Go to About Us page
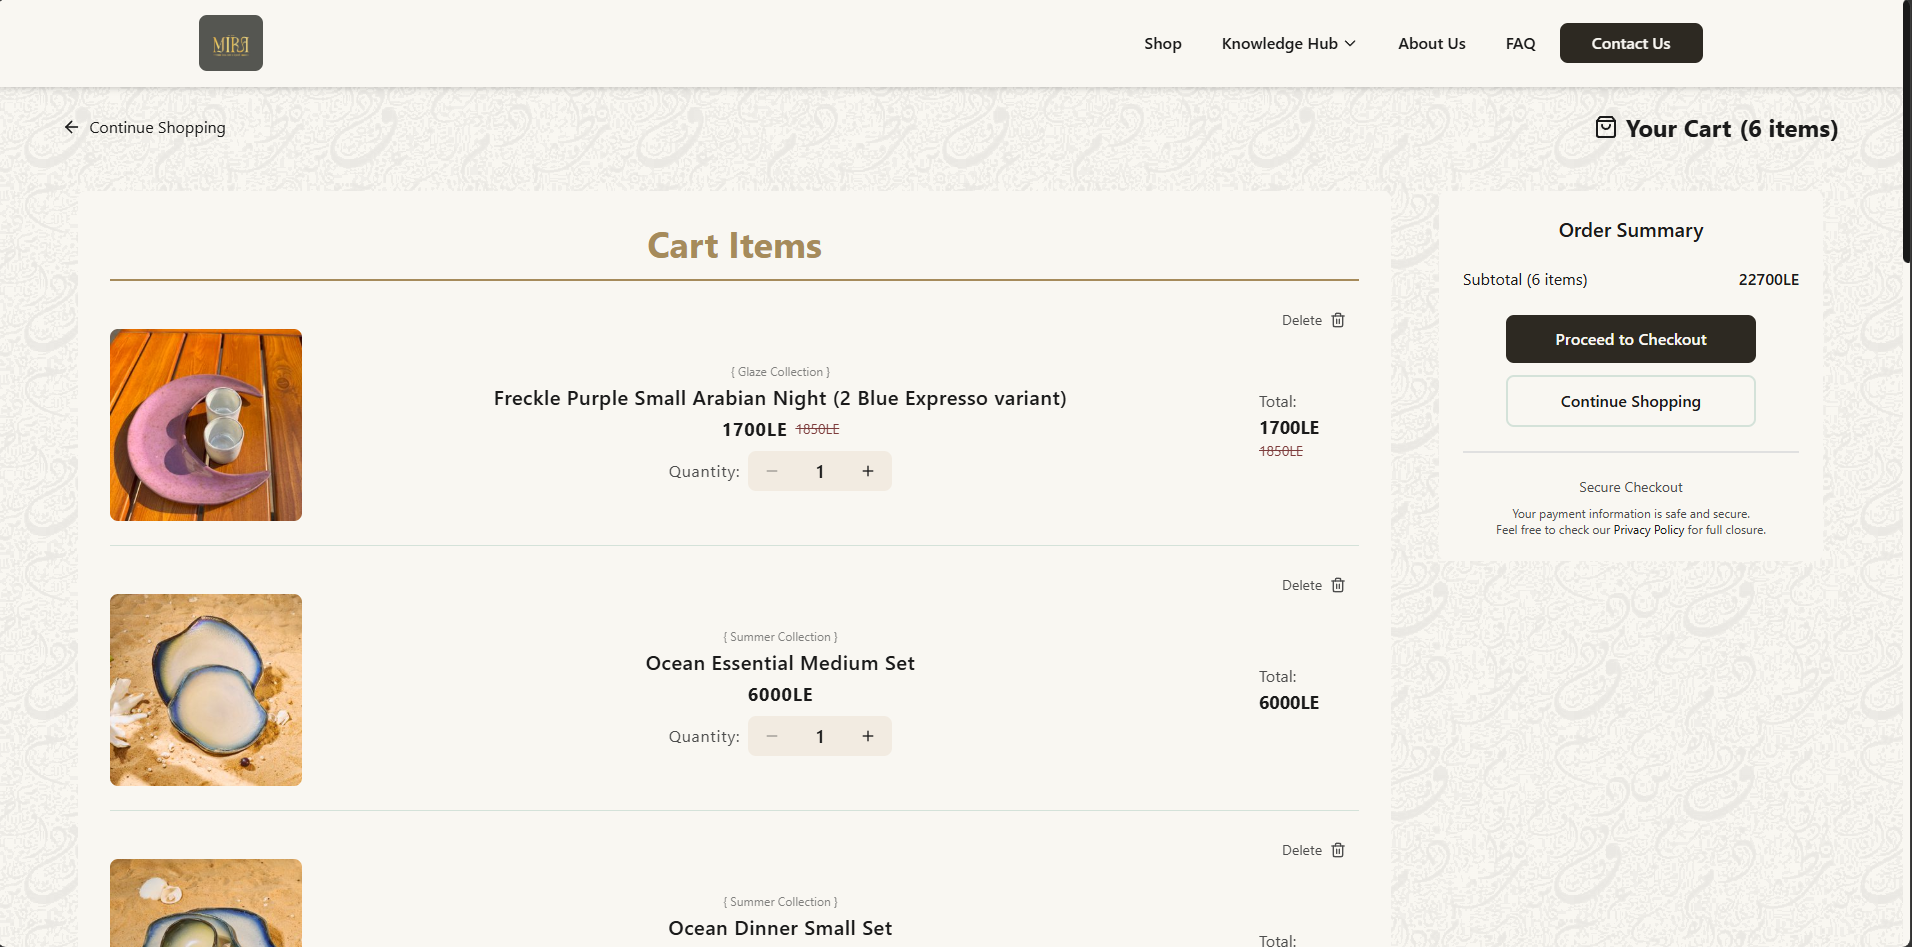The height and width of the screenshot is (947, 1912). 1431,43
